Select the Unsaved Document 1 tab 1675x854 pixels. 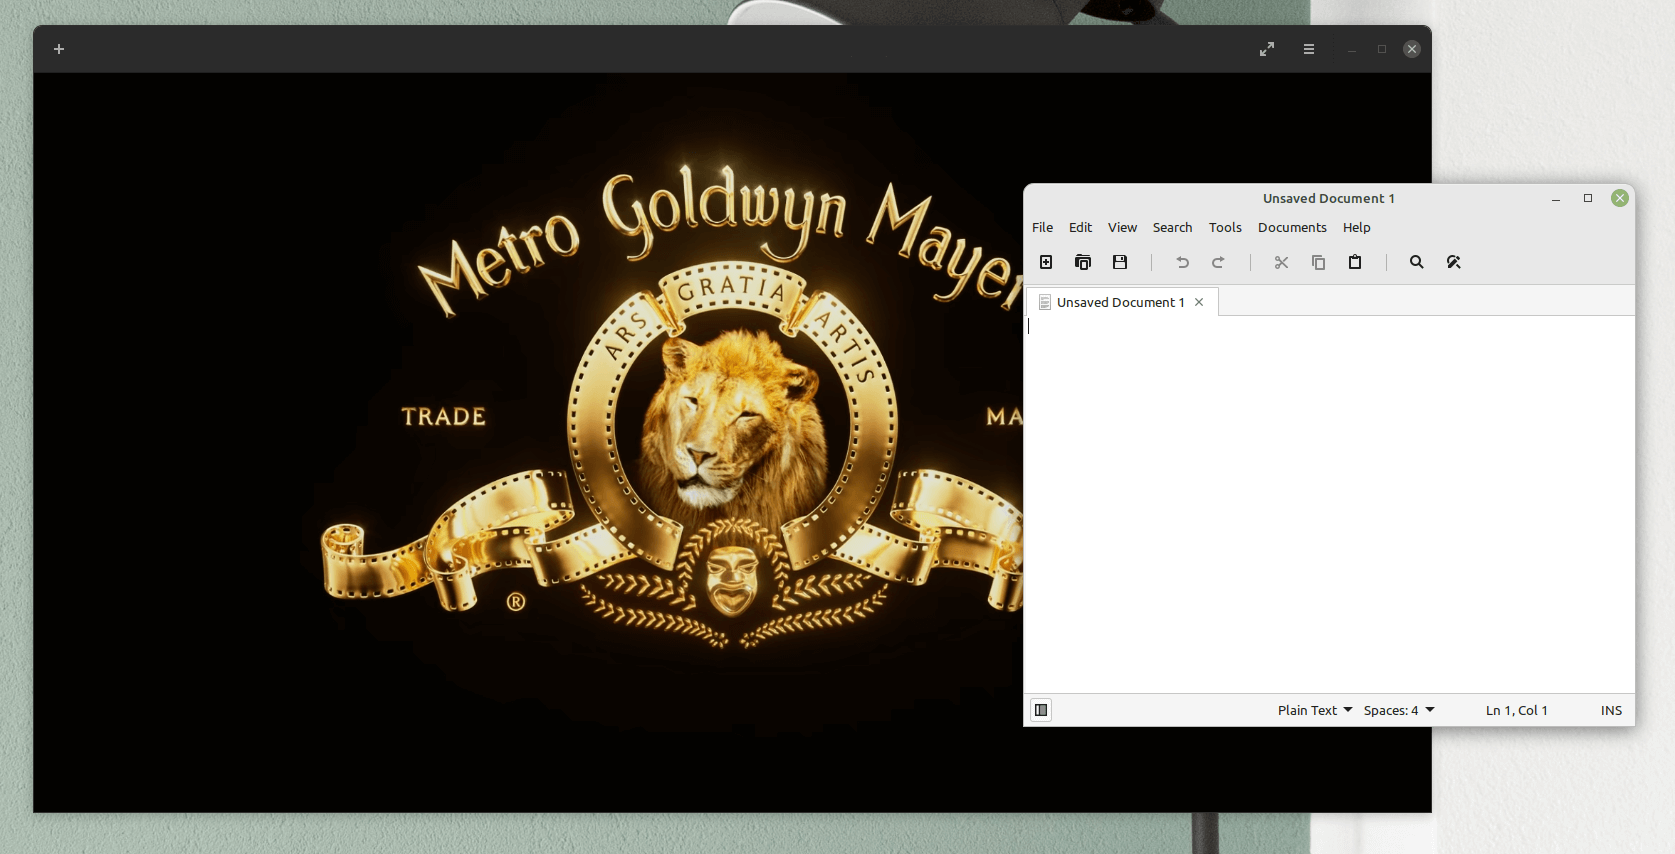(1120, 302)
